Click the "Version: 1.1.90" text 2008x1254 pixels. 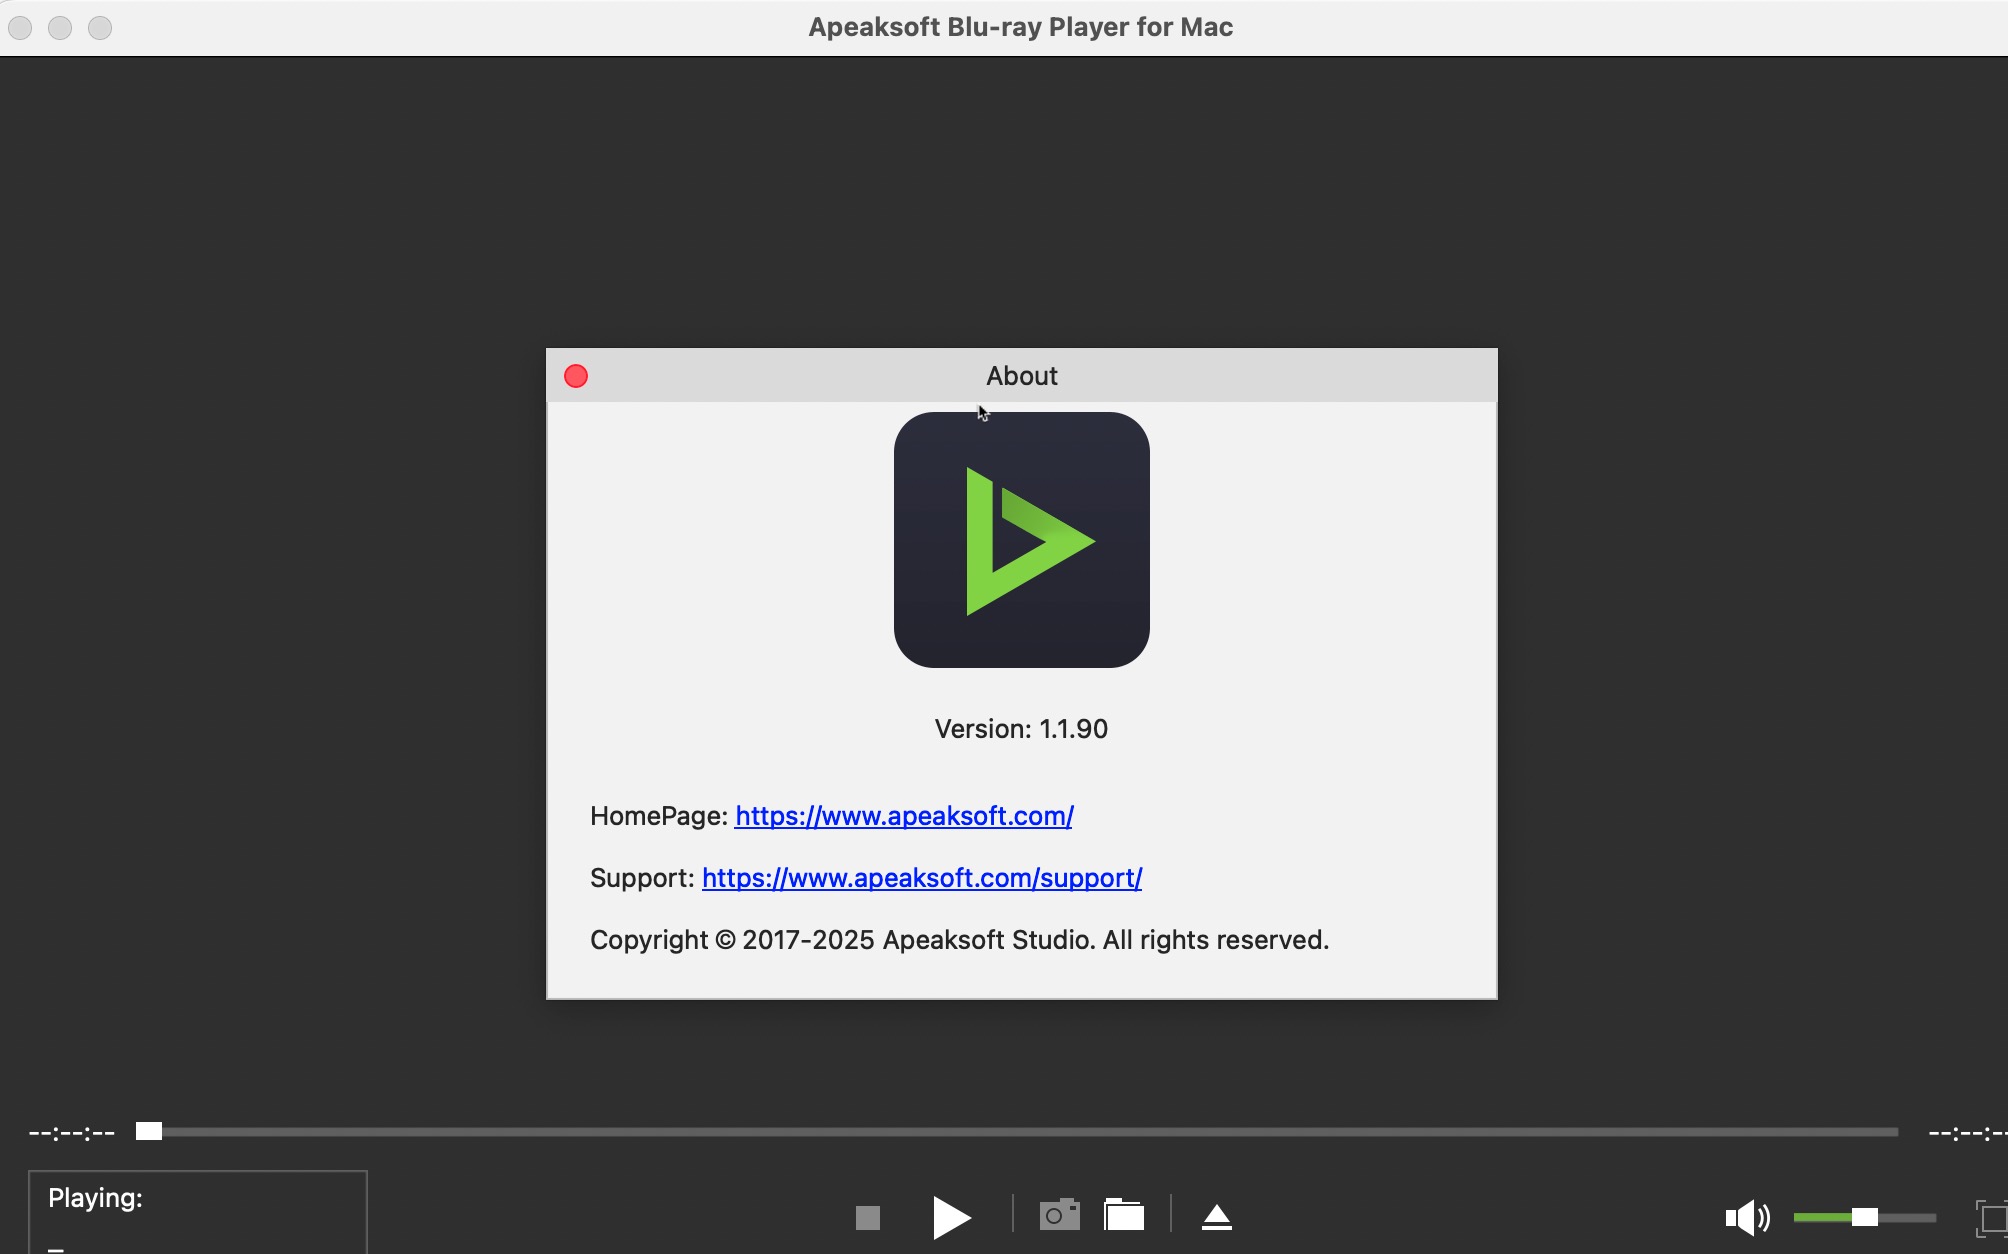pos(1021,729)
